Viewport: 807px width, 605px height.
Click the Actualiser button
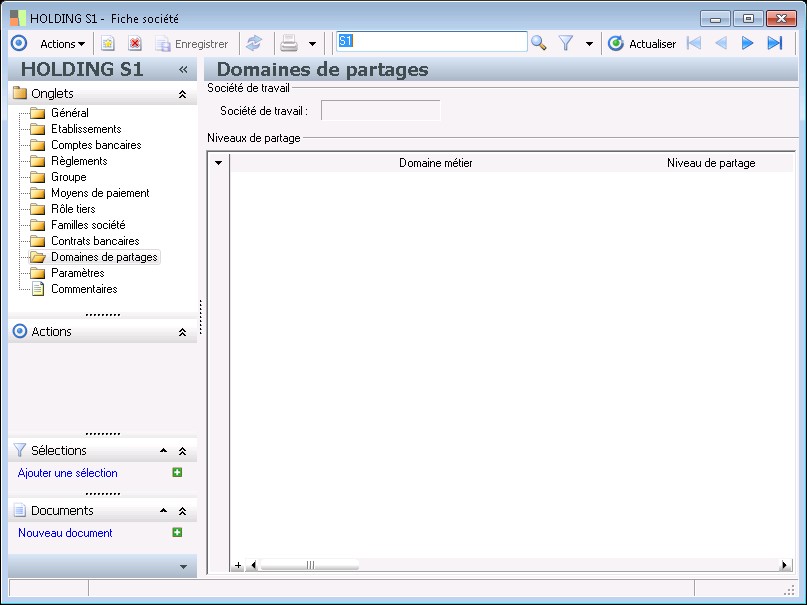[x=642, y=44]
